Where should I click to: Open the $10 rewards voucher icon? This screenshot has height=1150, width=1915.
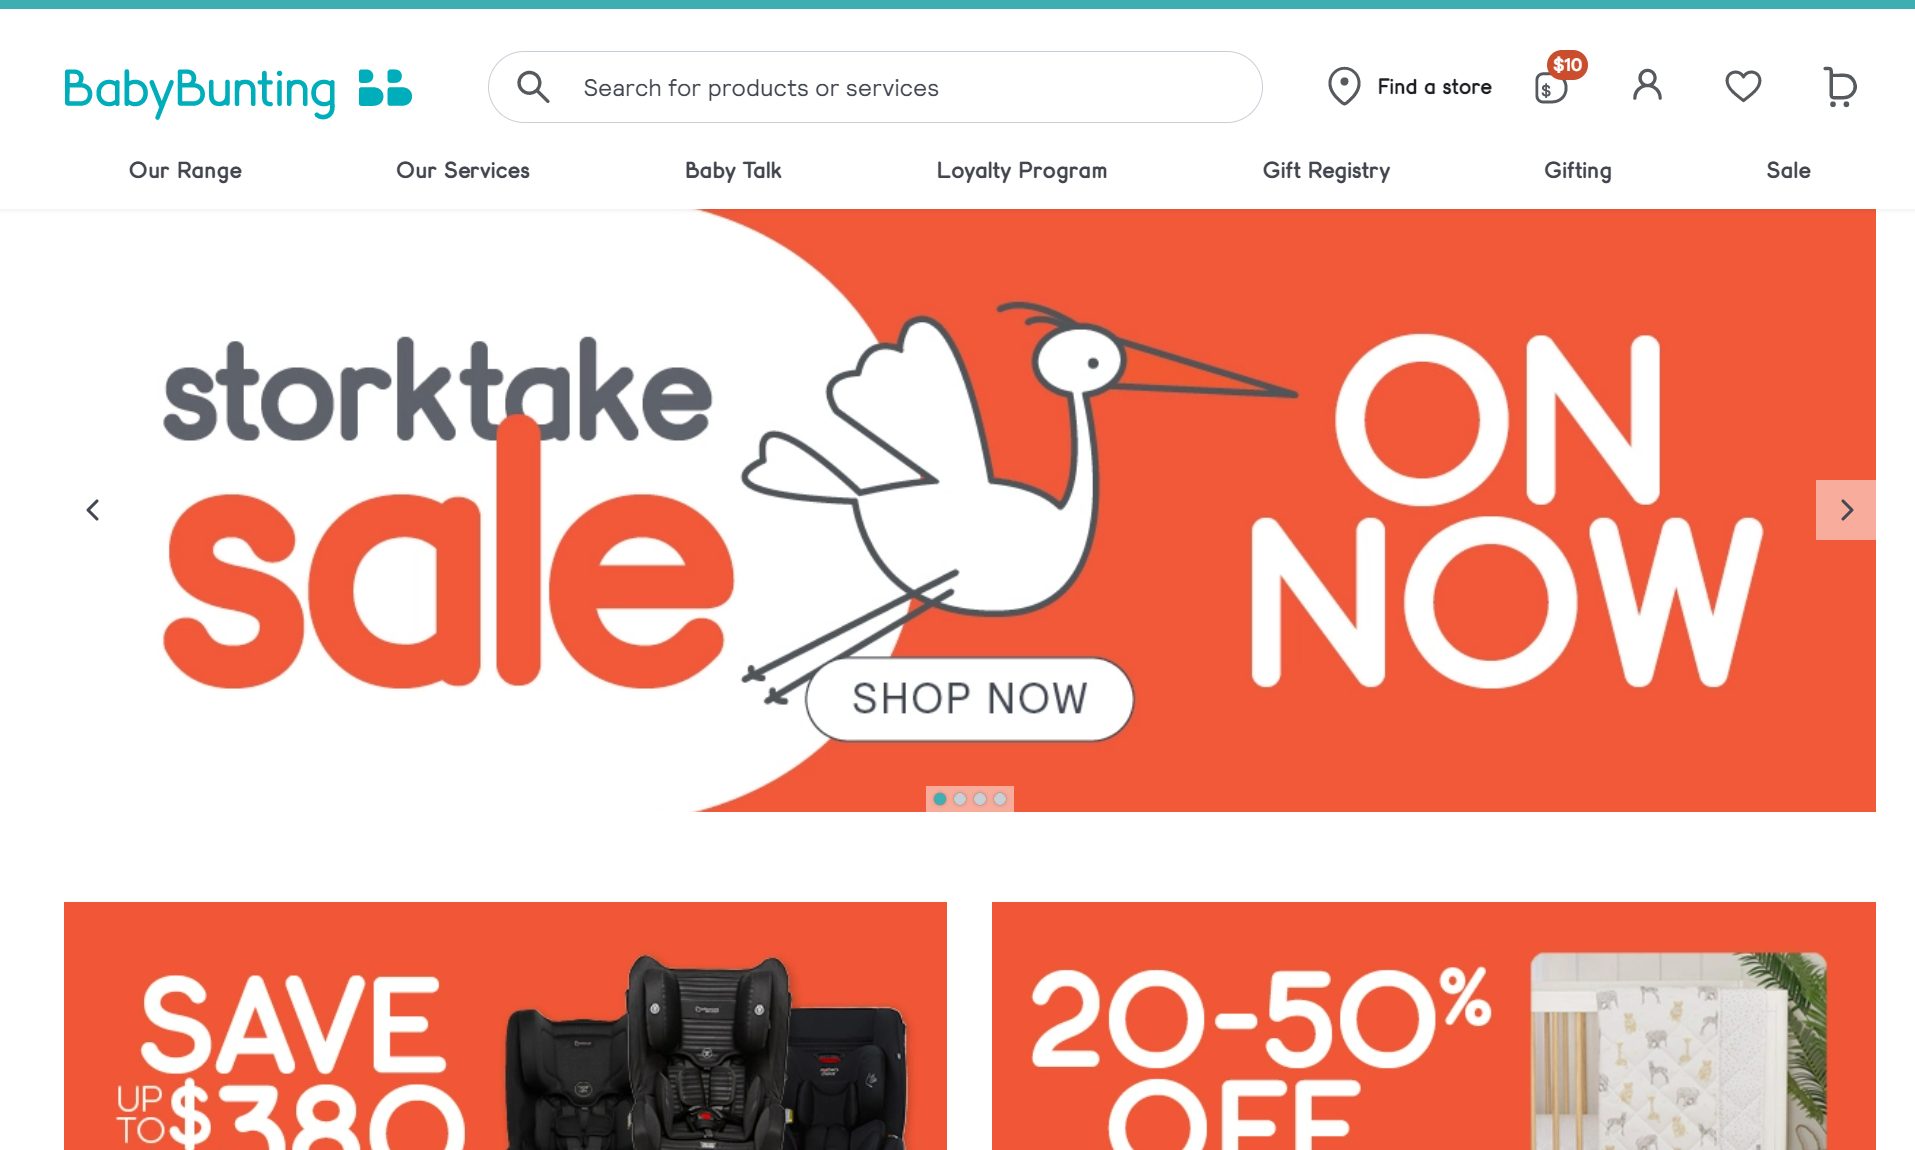coord(1559,79)
